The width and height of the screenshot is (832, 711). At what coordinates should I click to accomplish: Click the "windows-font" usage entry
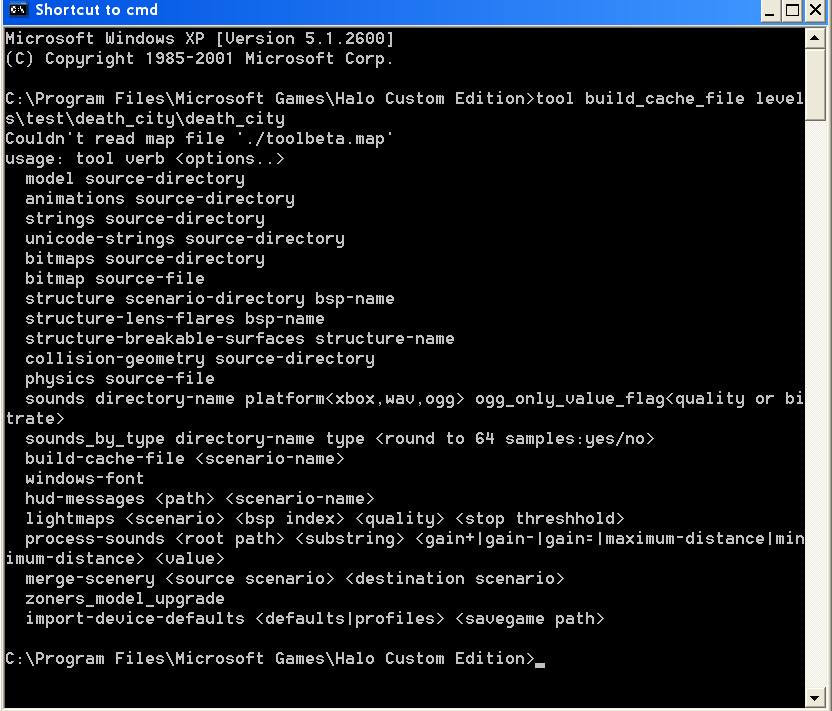85,479
